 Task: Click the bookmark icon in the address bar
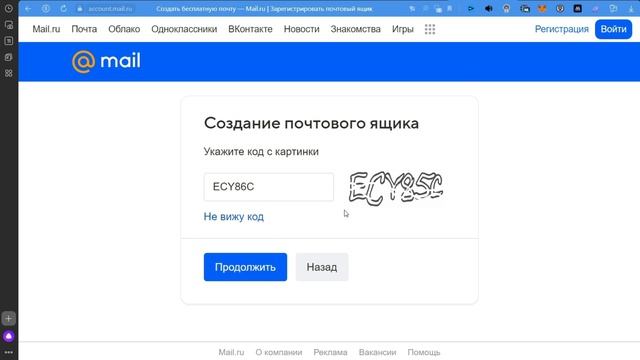450,9
